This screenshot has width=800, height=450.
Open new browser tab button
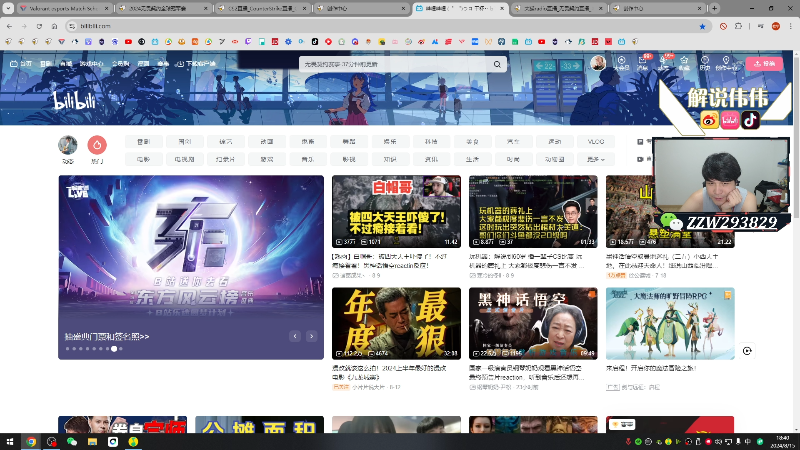(714, 8)
